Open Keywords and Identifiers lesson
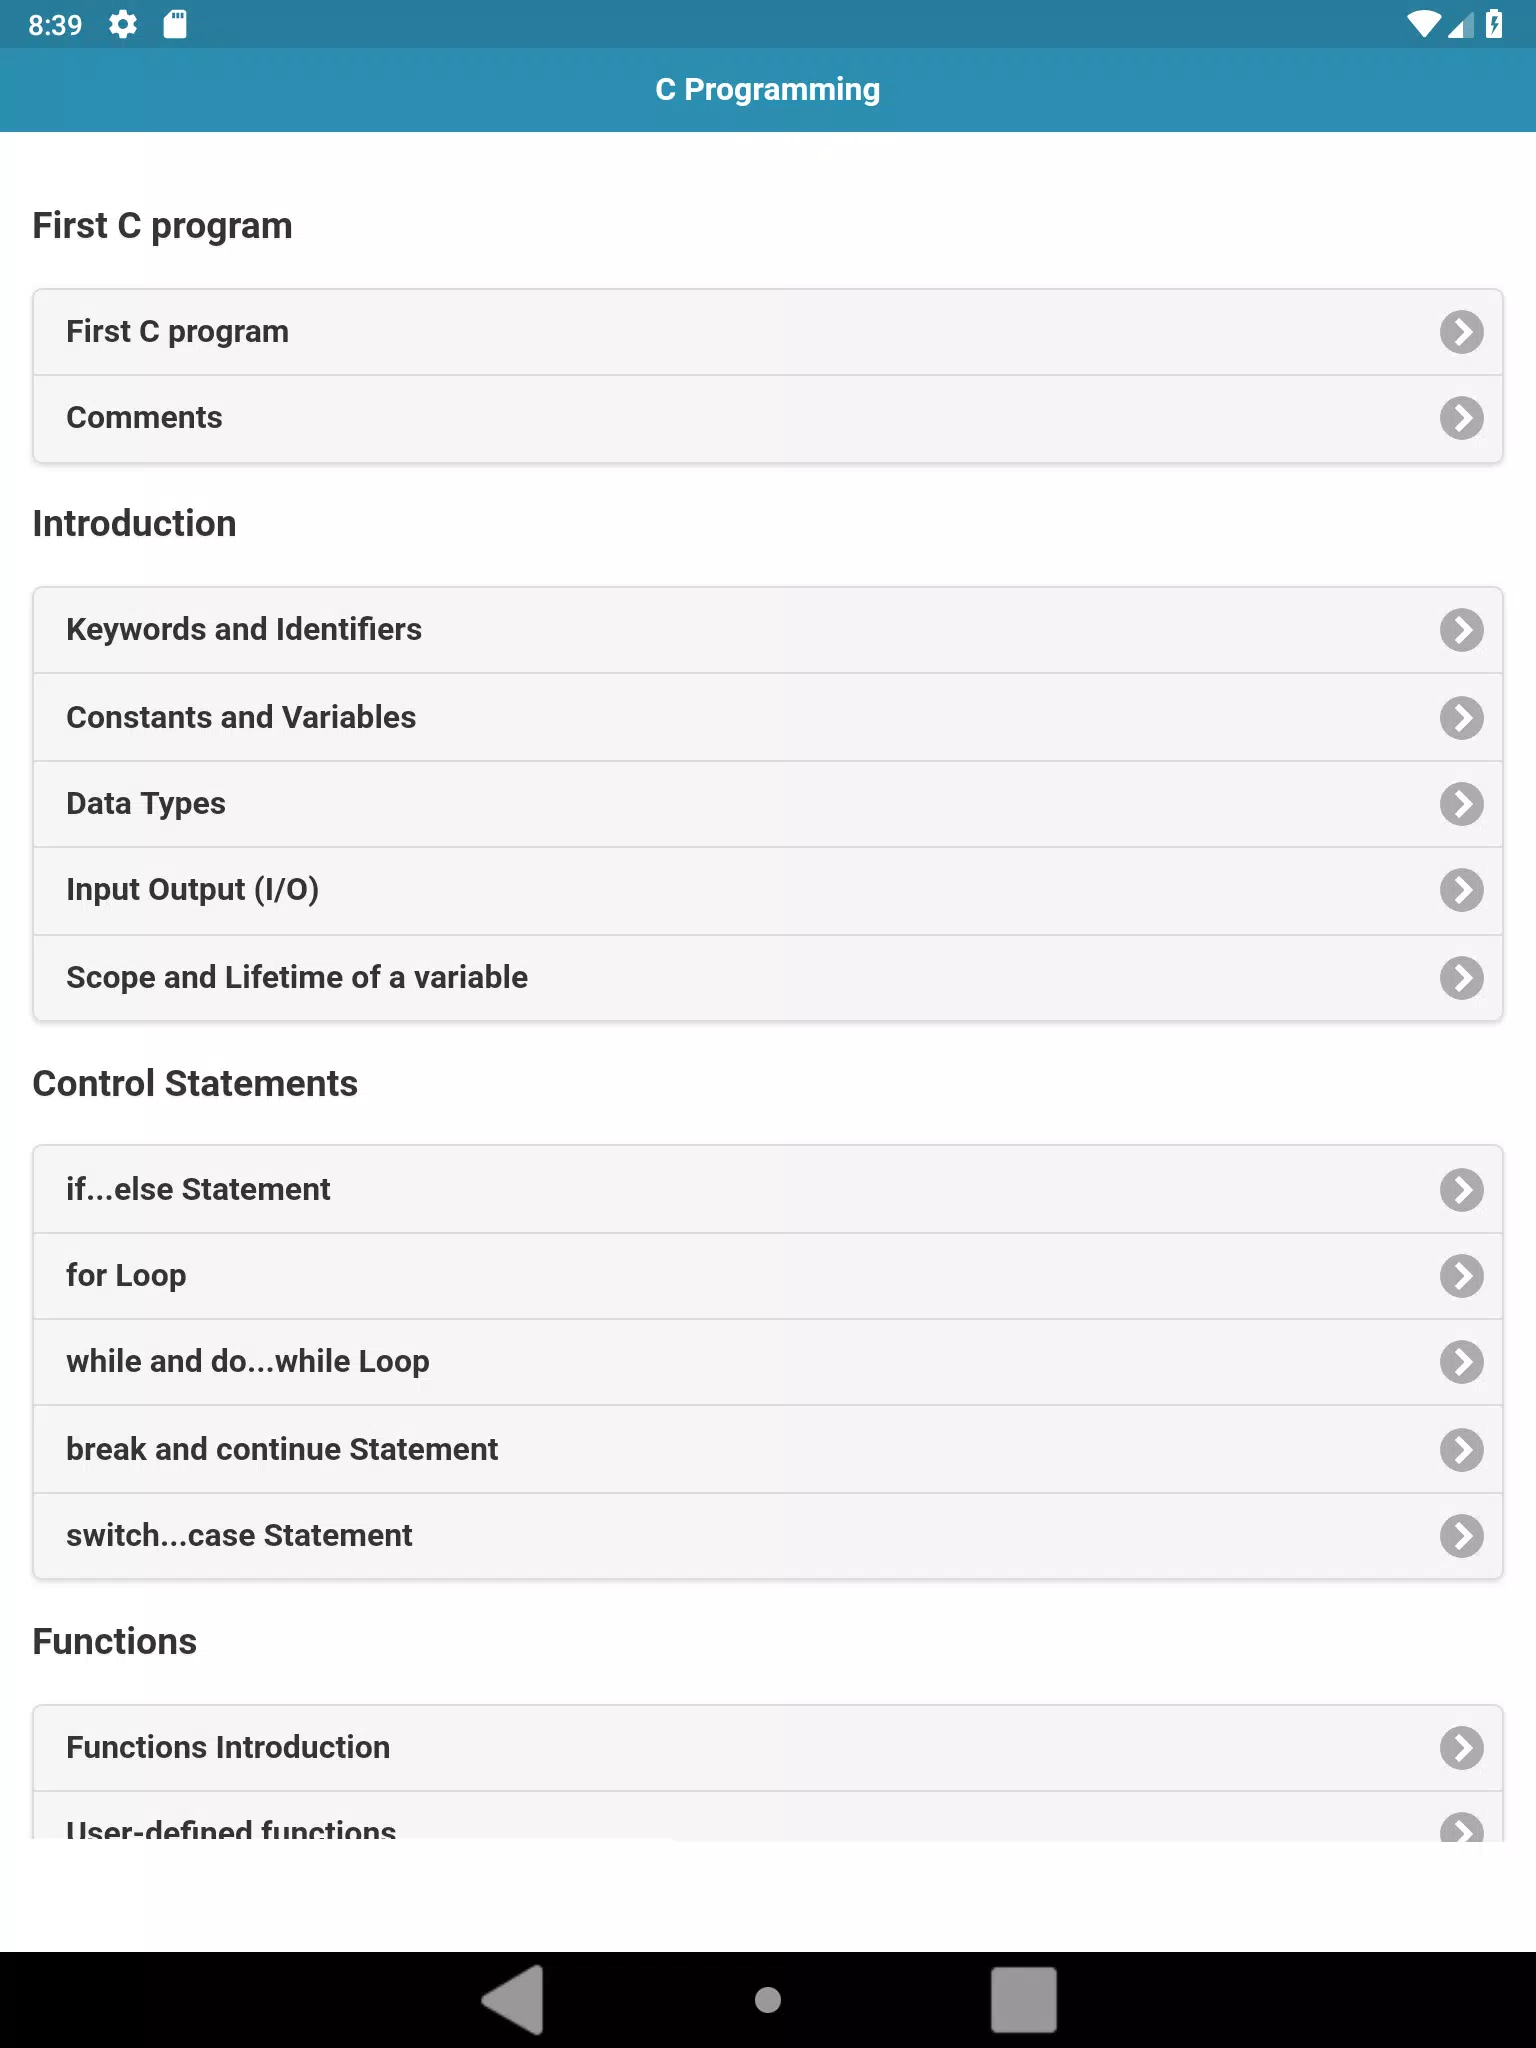Image resolution: width=1536 pixels, height=2048 pixels. pyautogui.click(x=768, y=630)
